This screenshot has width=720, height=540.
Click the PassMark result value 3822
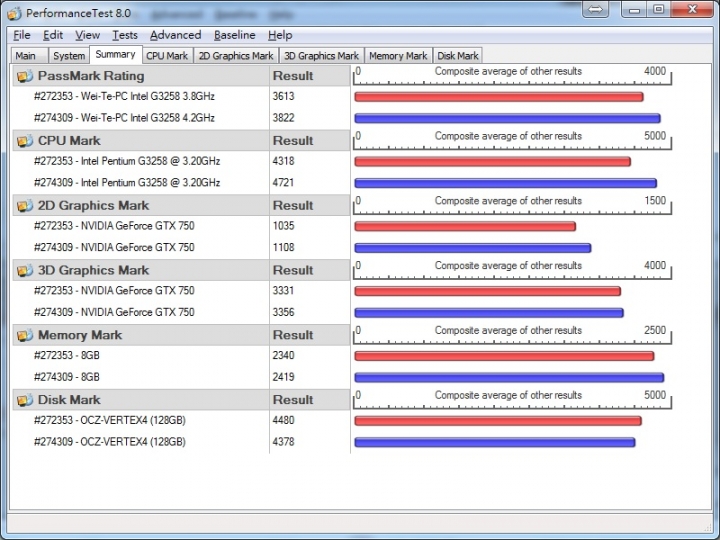(x=283, y=118)
